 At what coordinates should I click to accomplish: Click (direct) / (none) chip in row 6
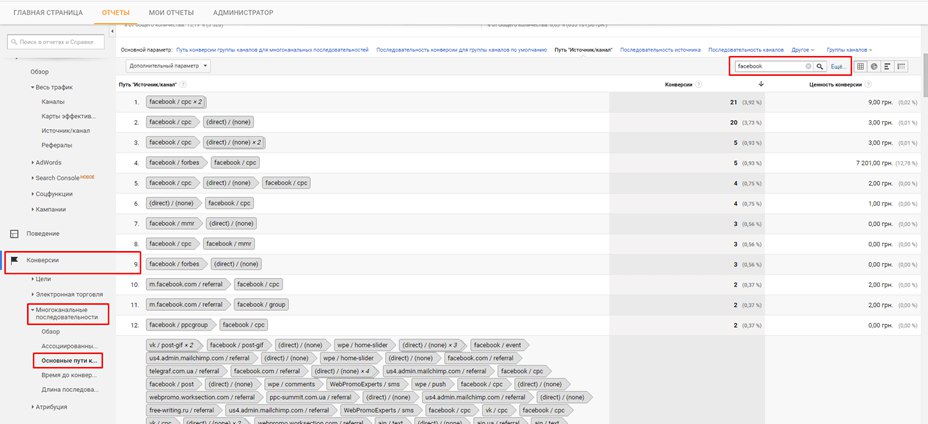(x=172, y=203)
